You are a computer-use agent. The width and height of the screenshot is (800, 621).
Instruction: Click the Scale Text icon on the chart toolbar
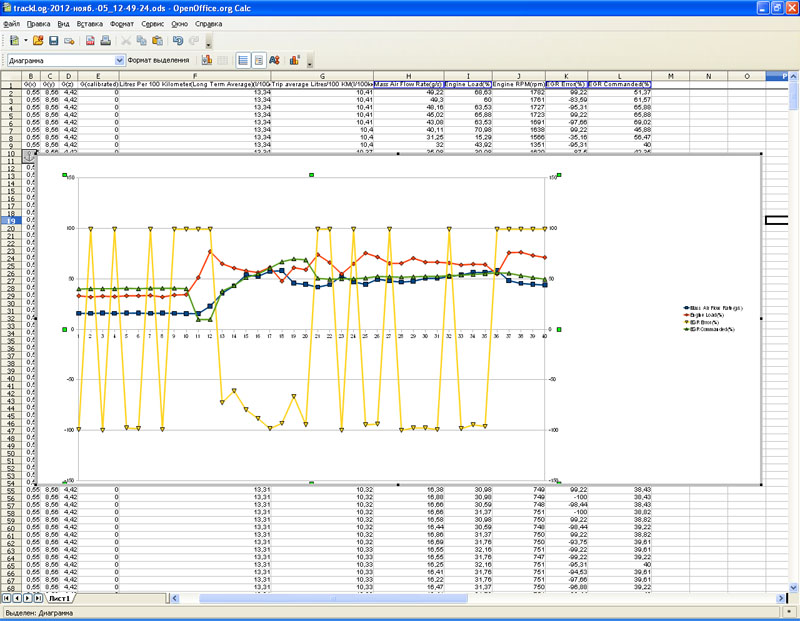coord(274,60)
